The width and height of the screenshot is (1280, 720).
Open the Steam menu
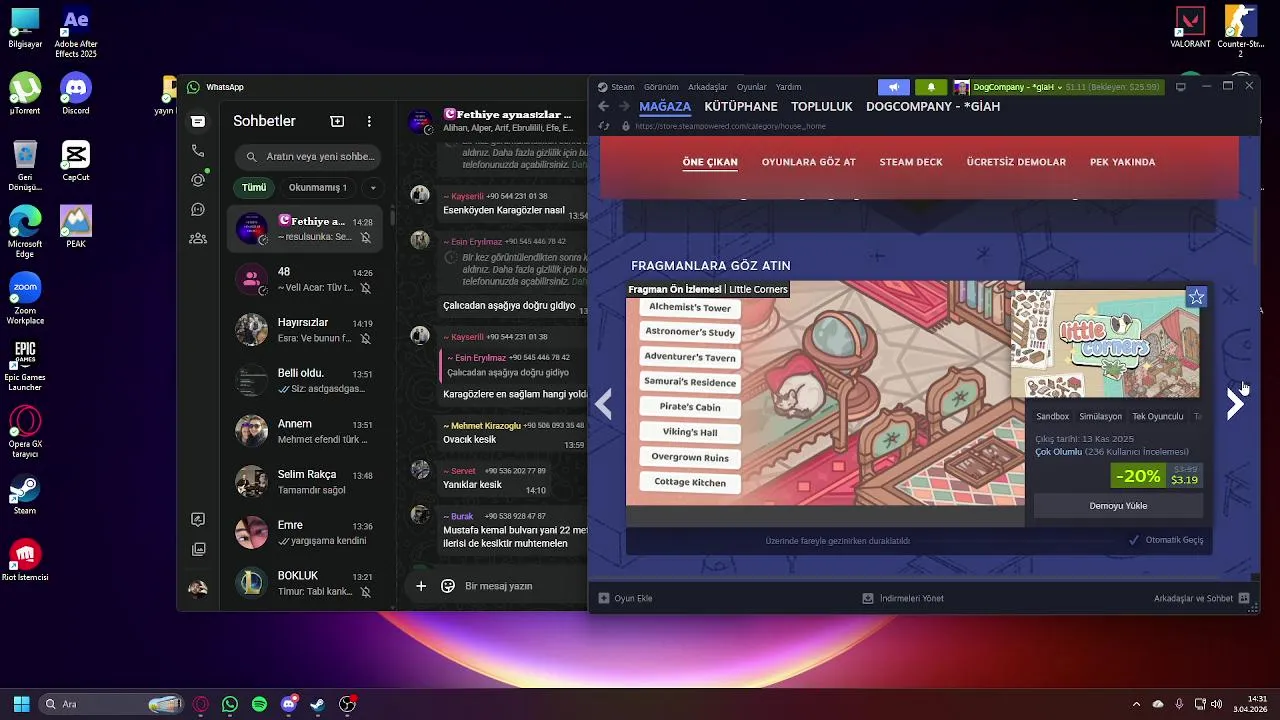[x=623, y=87]
